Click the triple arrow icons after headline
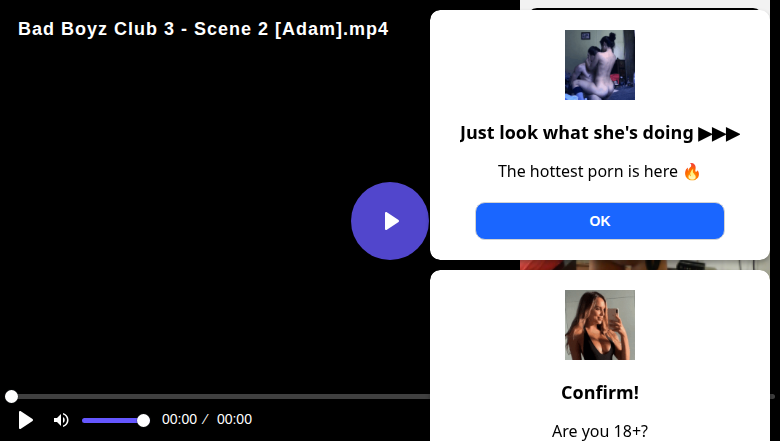The image size is (780, 441). 719,133
